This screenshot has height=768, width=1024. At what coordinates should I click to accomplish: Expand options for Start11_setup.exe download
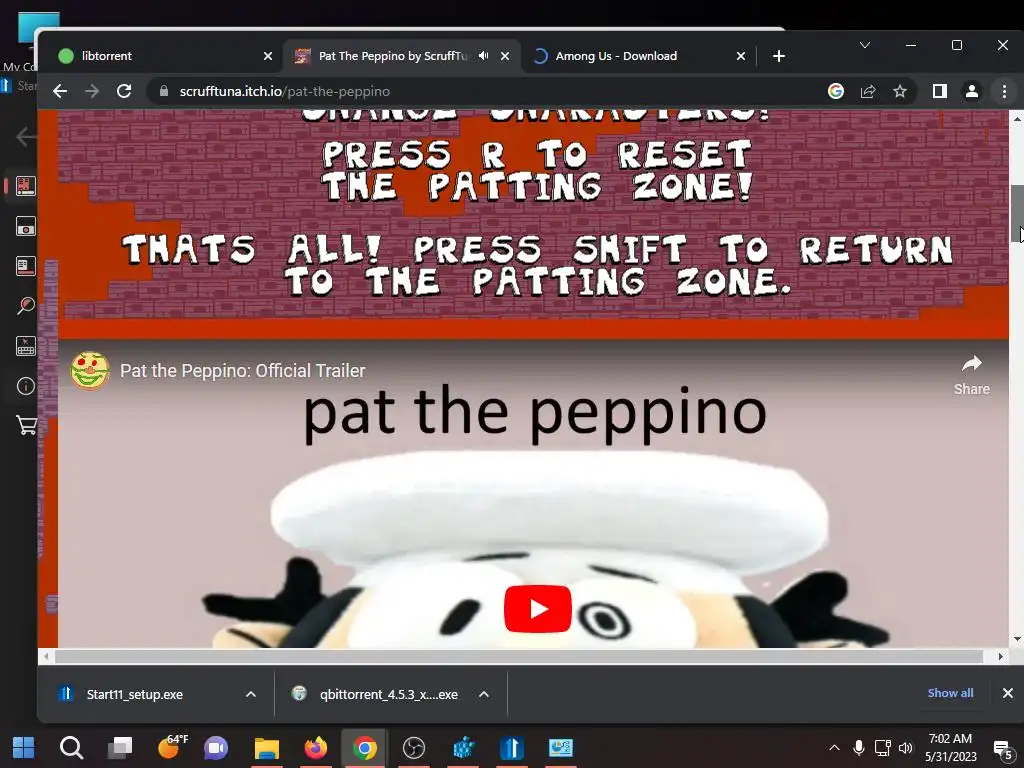pos(251,694)
